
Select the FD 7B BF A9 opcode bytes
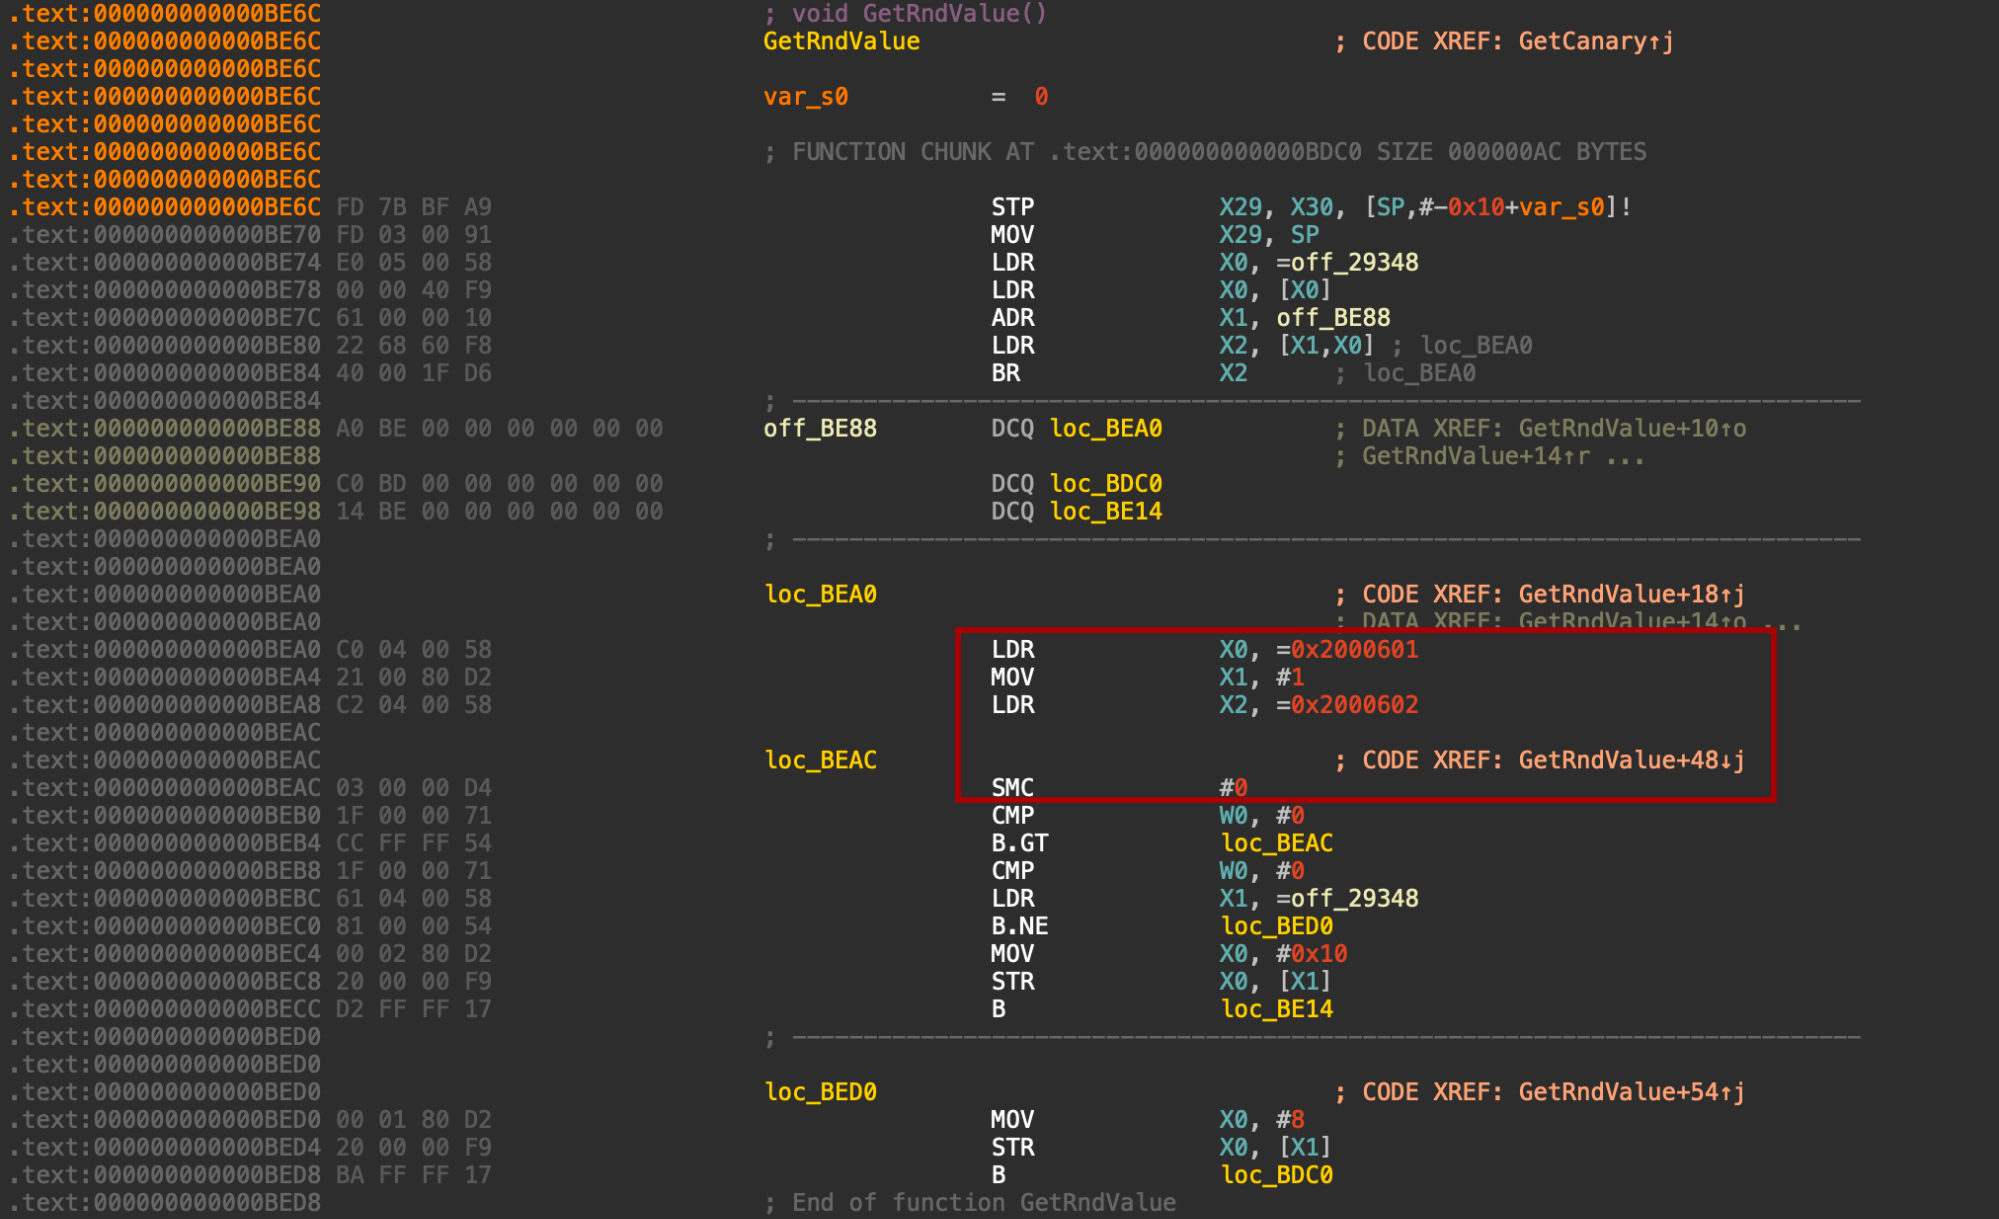pyautogui.click(x=411, y=207)
